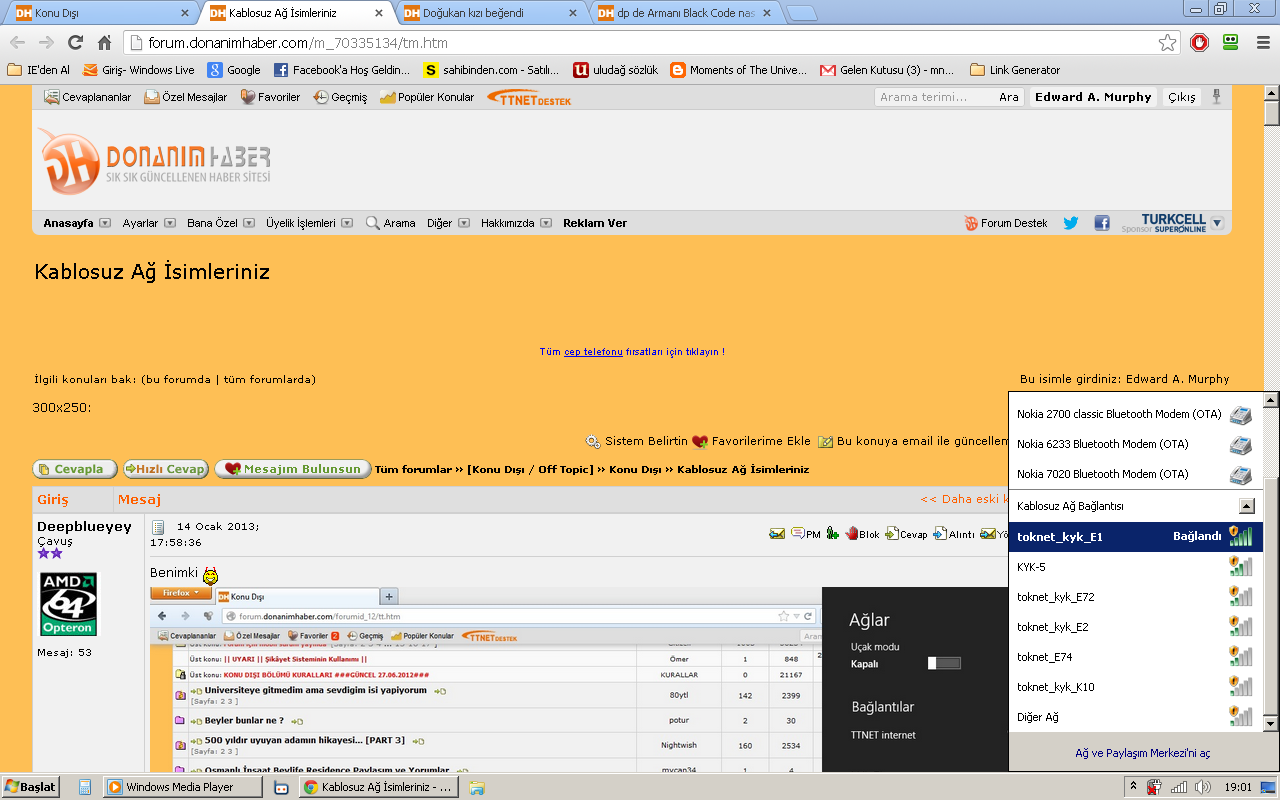Click the Mesajım Bulunsun button
The height and width of the screenshot is (800, 1280).
click(x=293, y=469)
